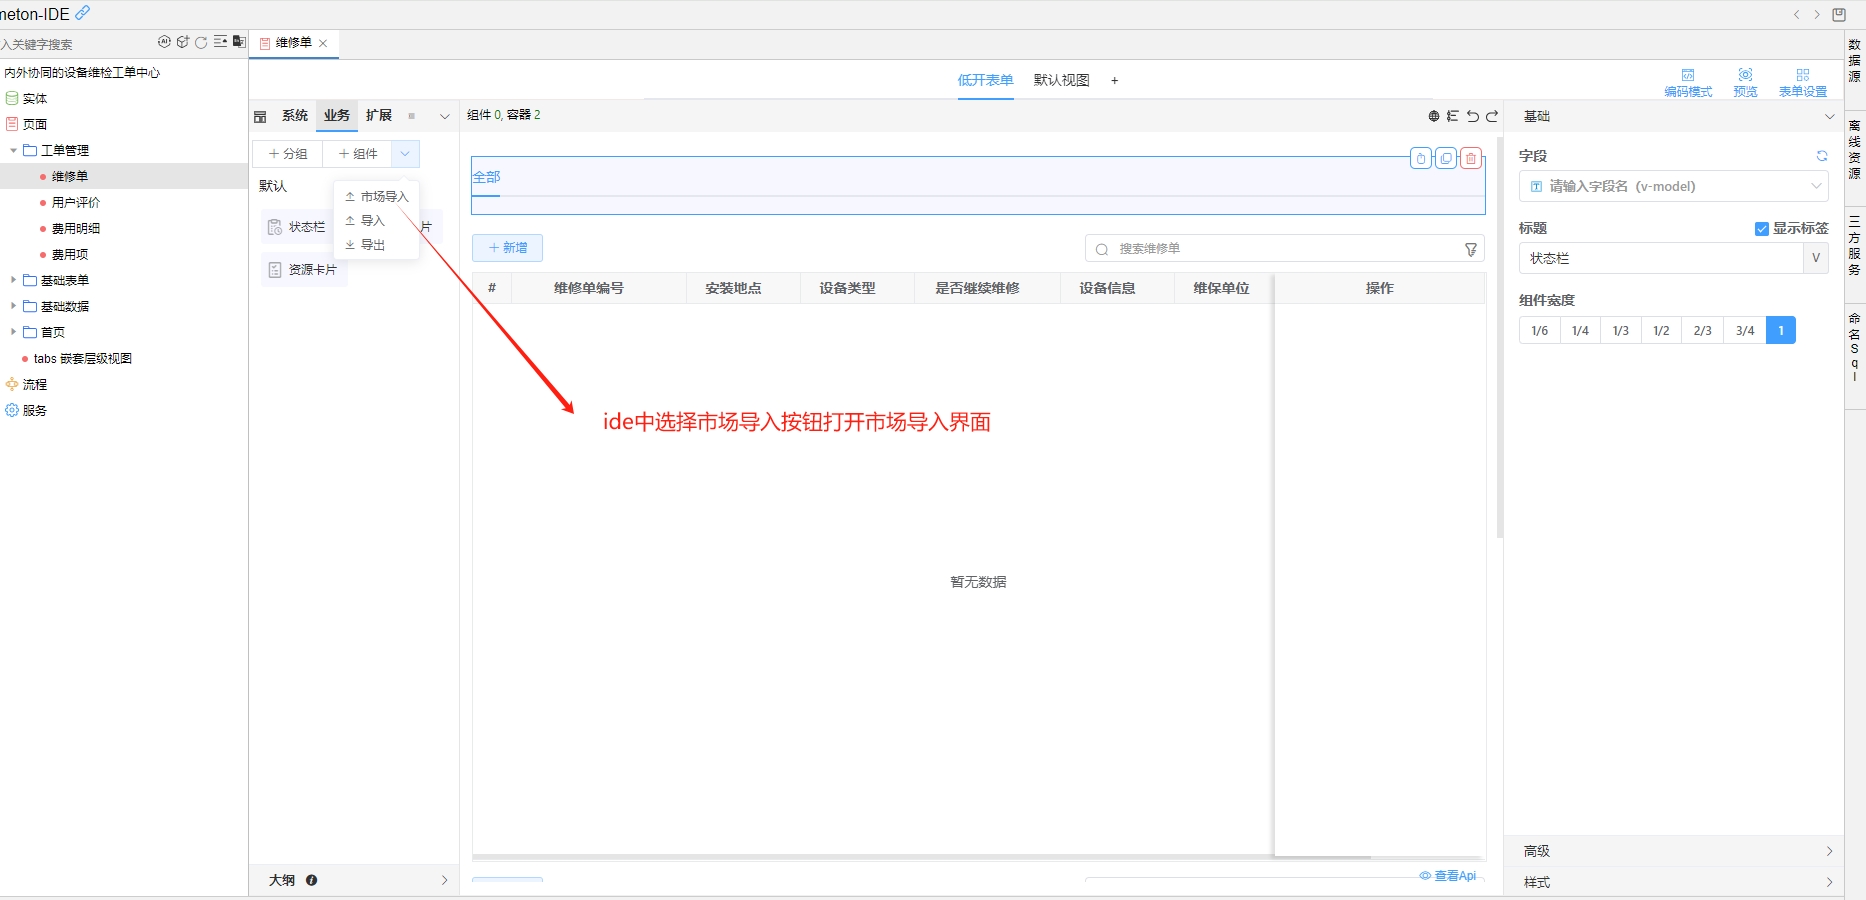
Task: Click the AI icon in the left sidebar toolbar
Action: tap(164, 42)
